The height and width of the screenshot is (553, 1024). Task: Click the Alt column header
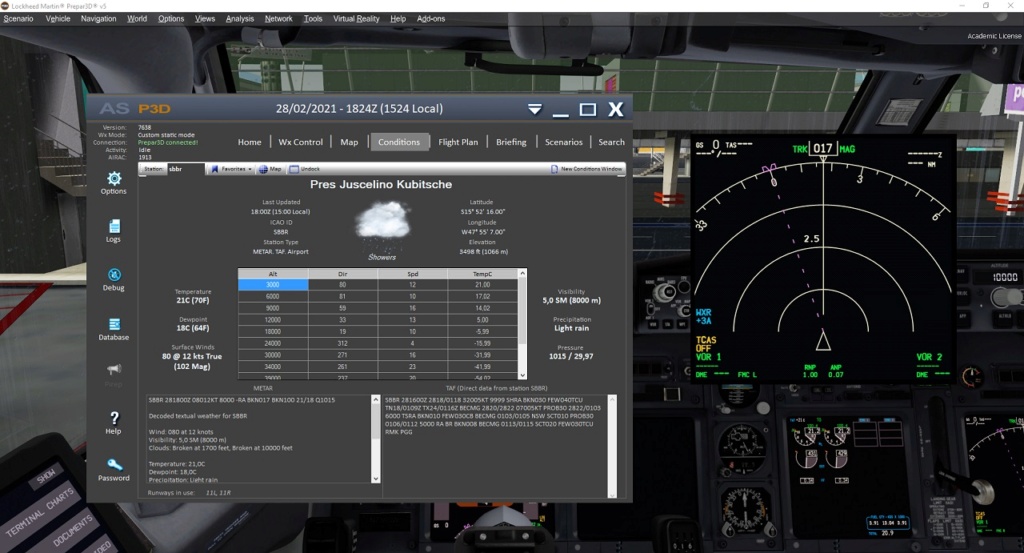(x=273, y=274)
